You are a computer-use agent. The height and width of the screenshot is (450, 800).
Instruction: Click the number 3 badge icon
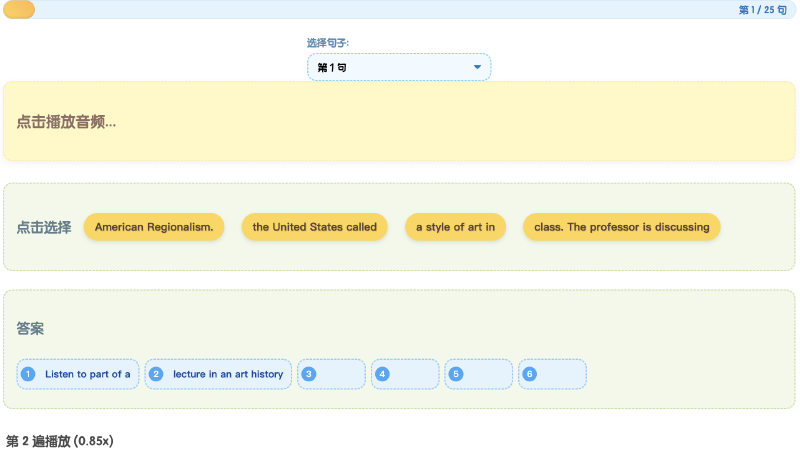[309, 374]
